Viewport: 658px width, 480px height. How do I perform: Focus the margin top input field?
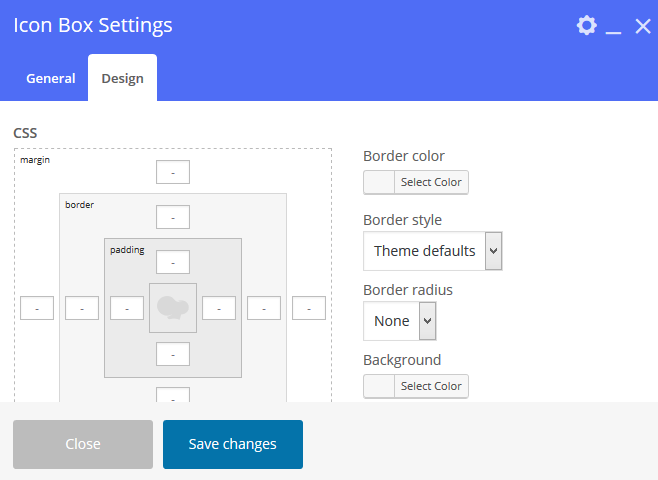173,172
